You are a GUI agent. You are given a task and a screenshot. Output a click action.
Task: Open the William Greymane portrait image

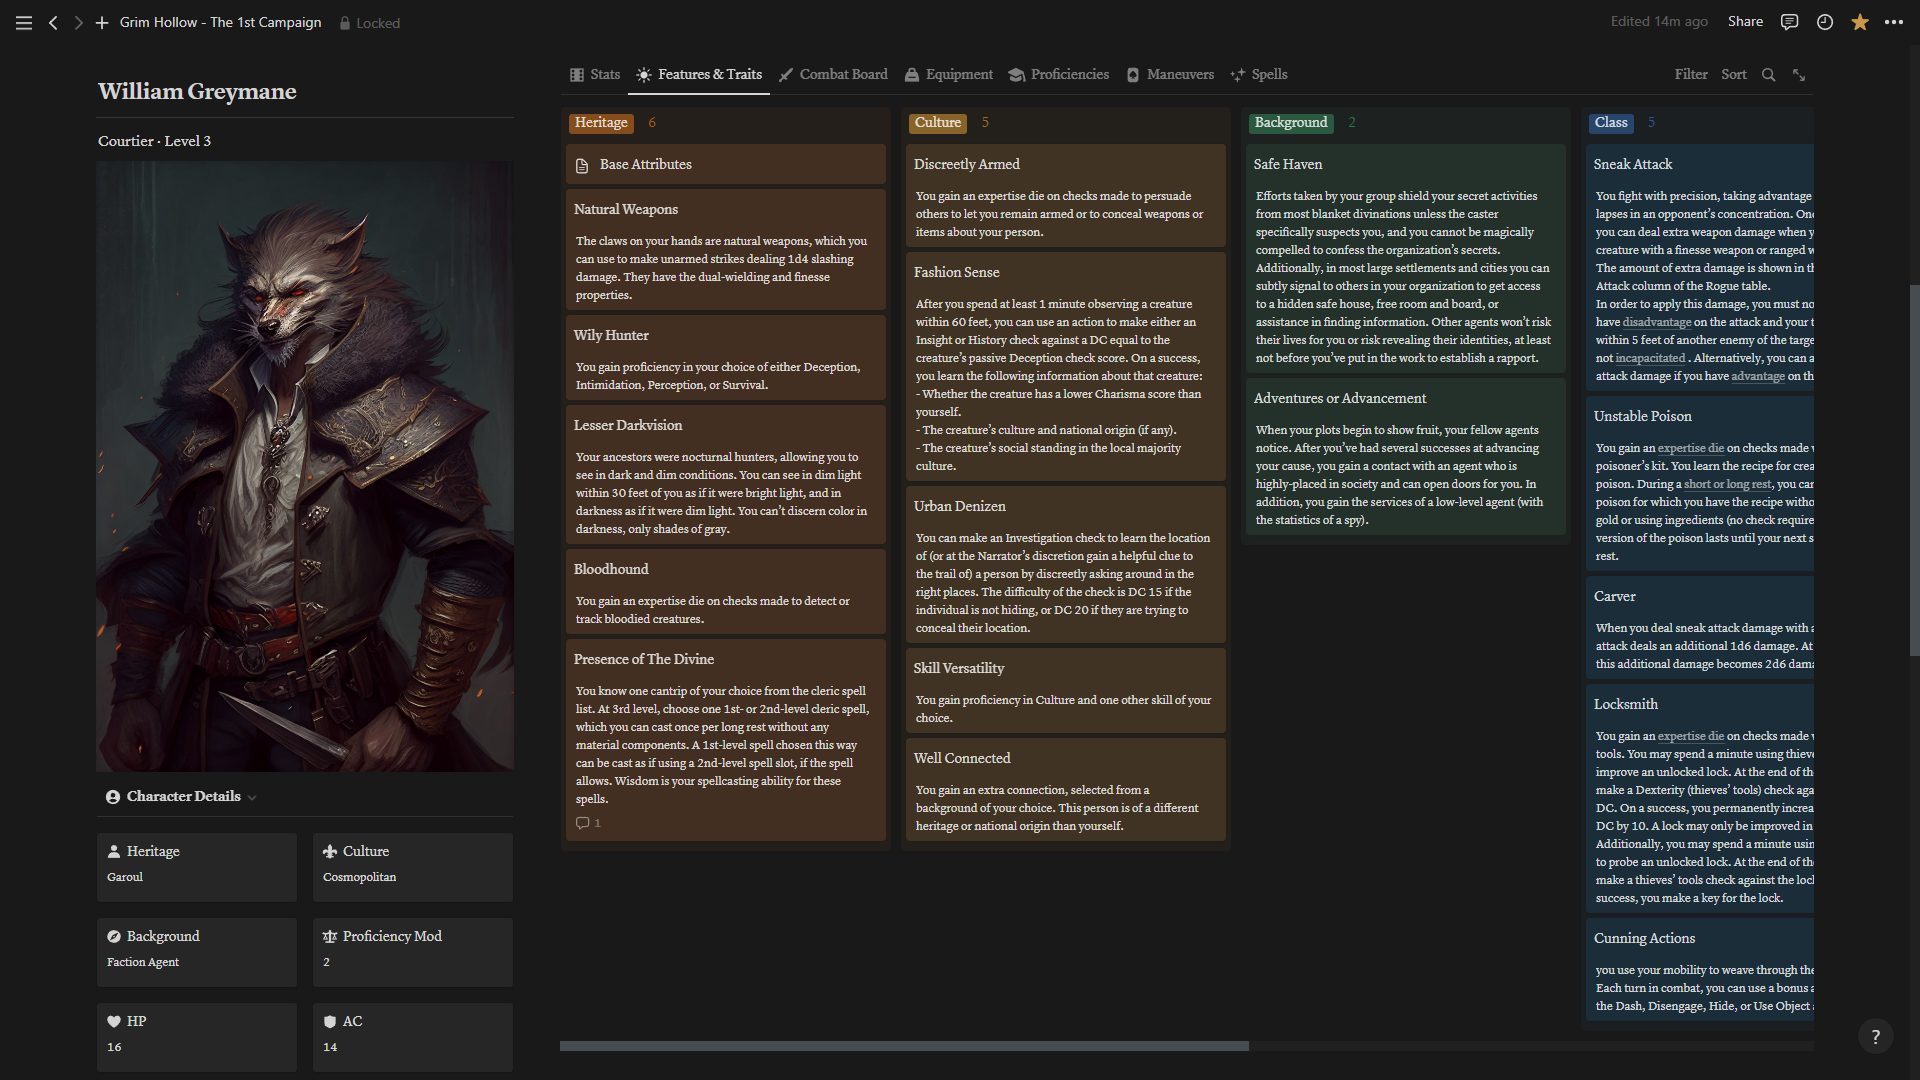tap(305, 466)
